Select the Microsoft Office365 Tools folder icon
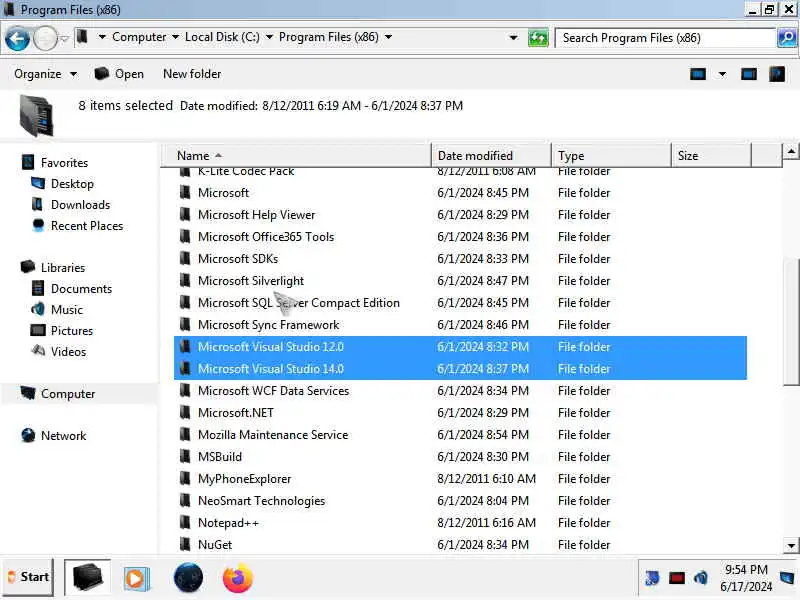 (x=185, y=236)
